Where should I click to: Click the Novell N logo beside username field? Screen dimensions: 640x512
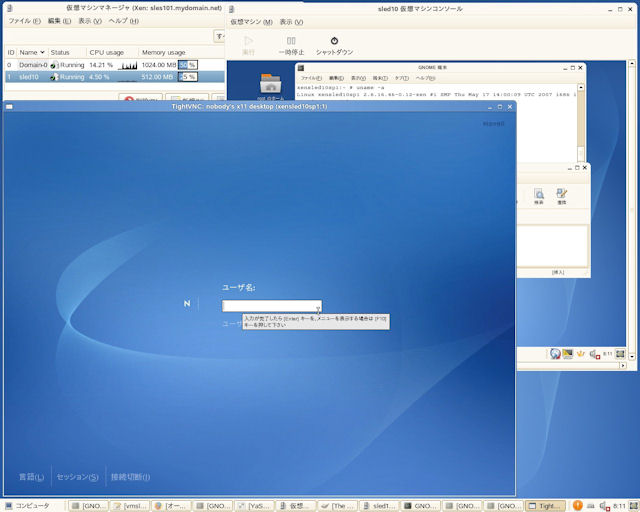(x=187, y=303)
